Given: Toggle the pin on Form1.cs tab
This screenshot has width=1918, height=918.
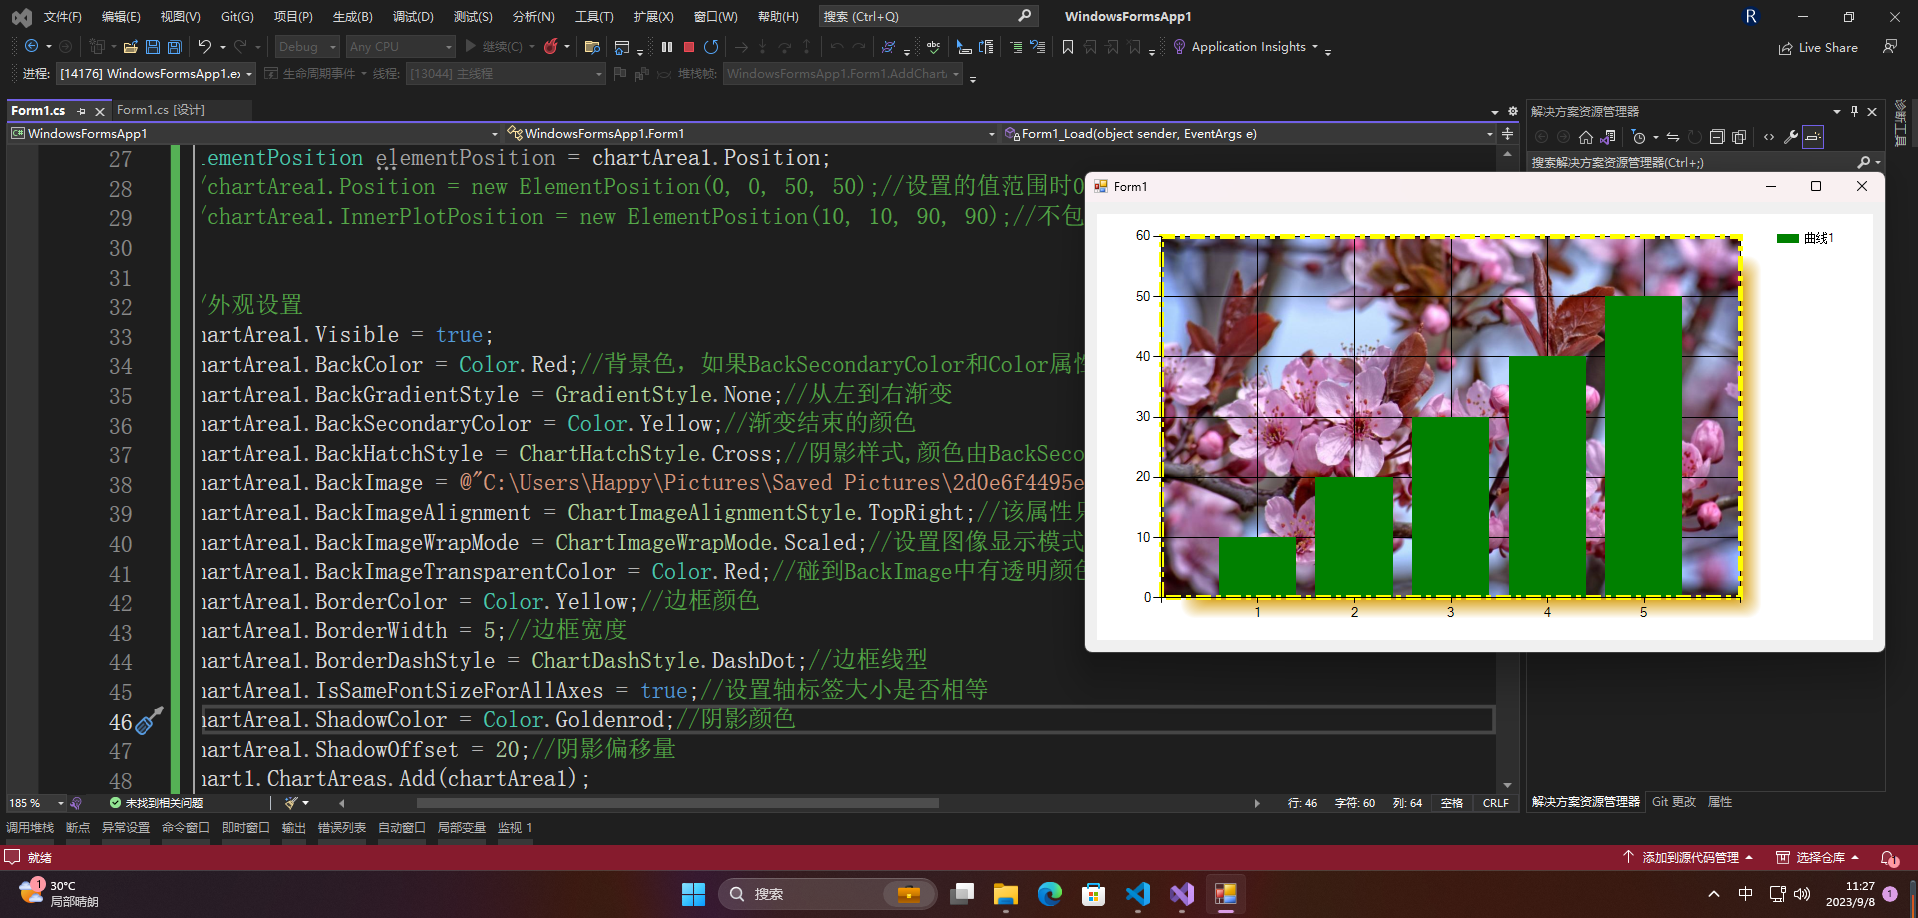Looking at the screenshot, I should coord(81,111).
